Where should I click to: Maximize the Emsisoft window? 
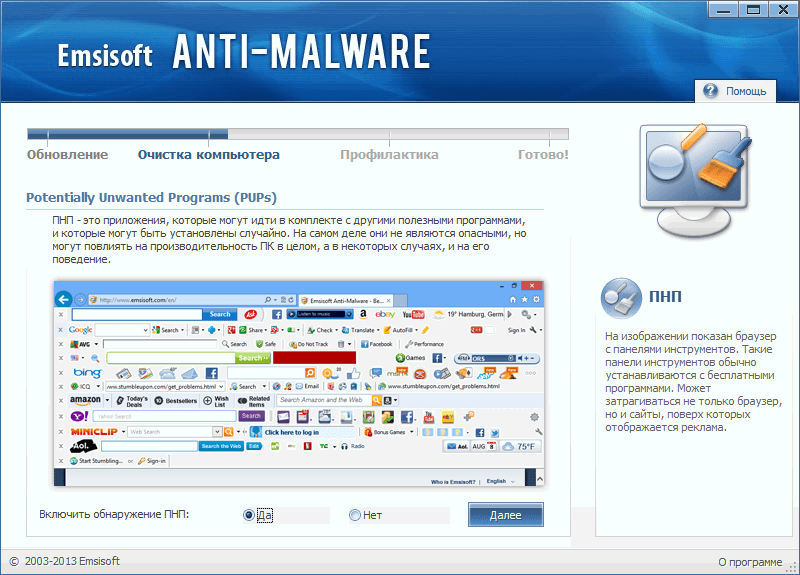[x=754, y=10]
